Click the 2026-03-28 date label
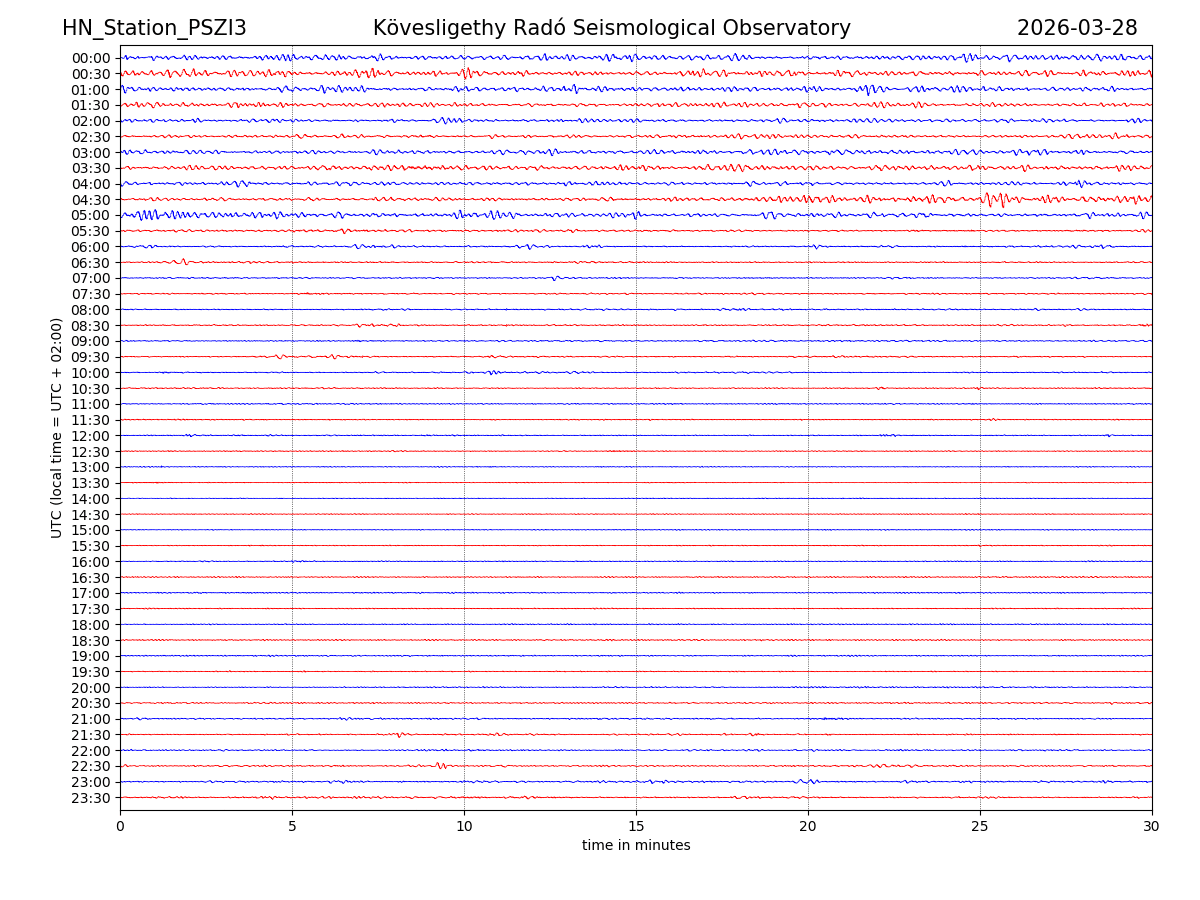1200x900 pixels. click(1076, 29)
